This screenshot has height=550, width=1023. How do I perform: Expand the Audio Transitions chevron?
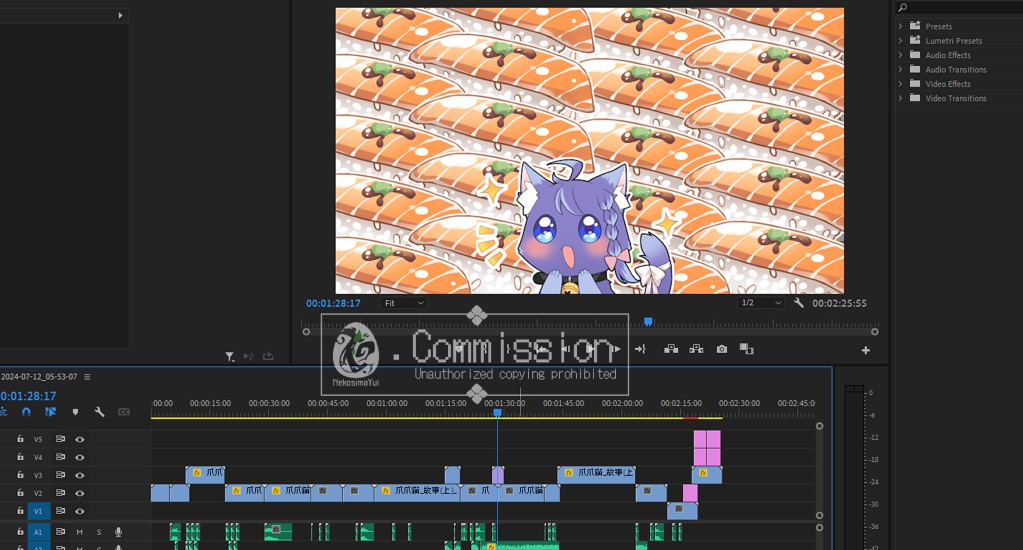pyautogui.click(x=900, y=69)
